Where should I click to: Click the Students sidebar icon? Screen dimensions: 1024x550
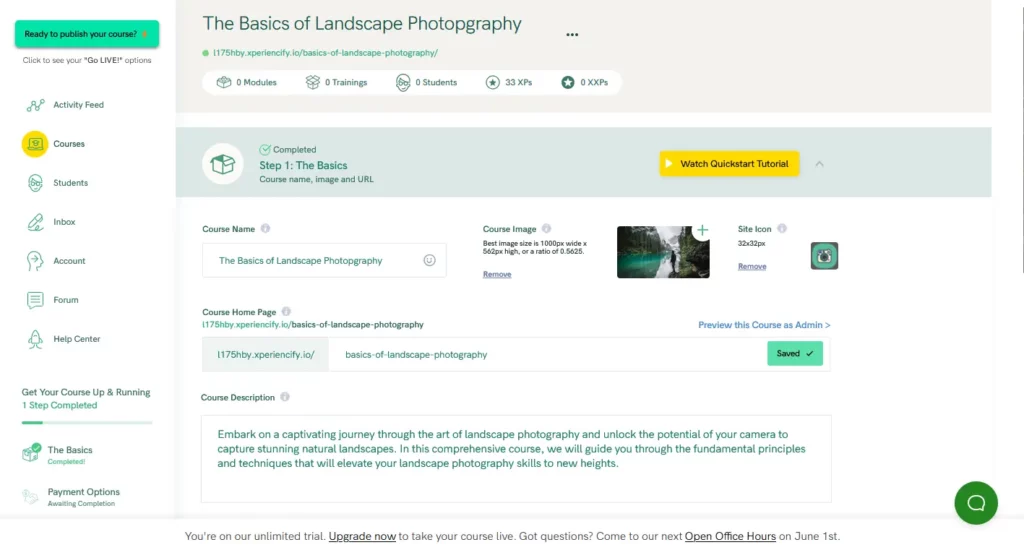35,183
